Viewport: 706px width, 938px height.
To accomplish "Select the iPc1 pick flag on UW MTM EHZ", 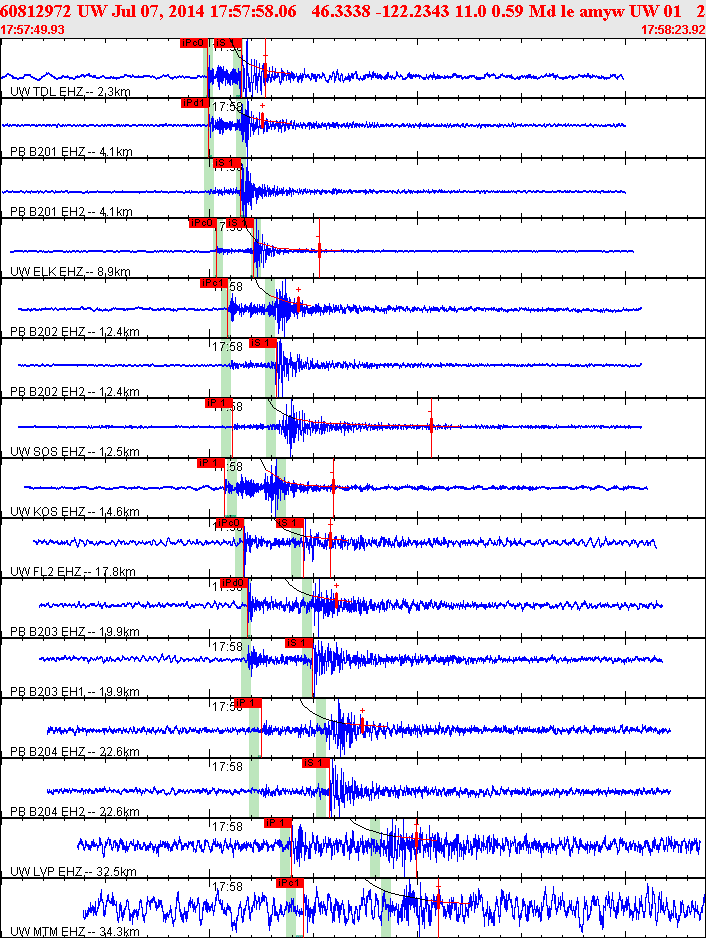I will point(290,883).
